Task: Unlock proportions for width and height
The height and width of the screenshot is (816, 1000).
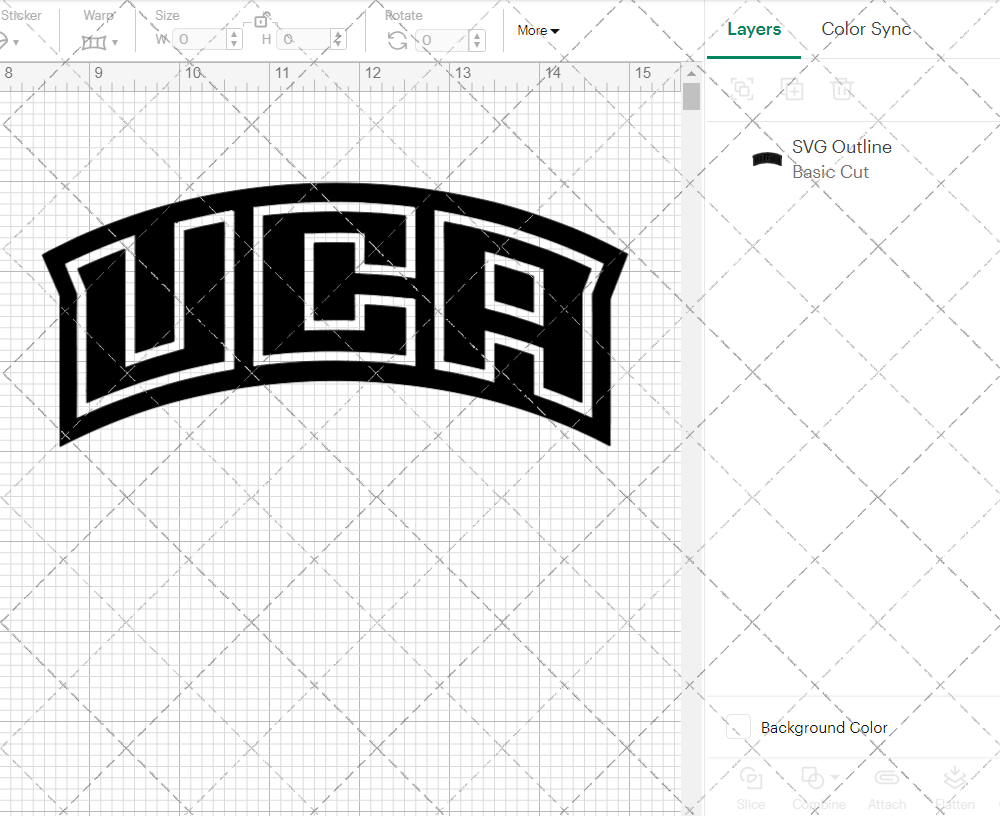Action: click(x=262, y=19)
